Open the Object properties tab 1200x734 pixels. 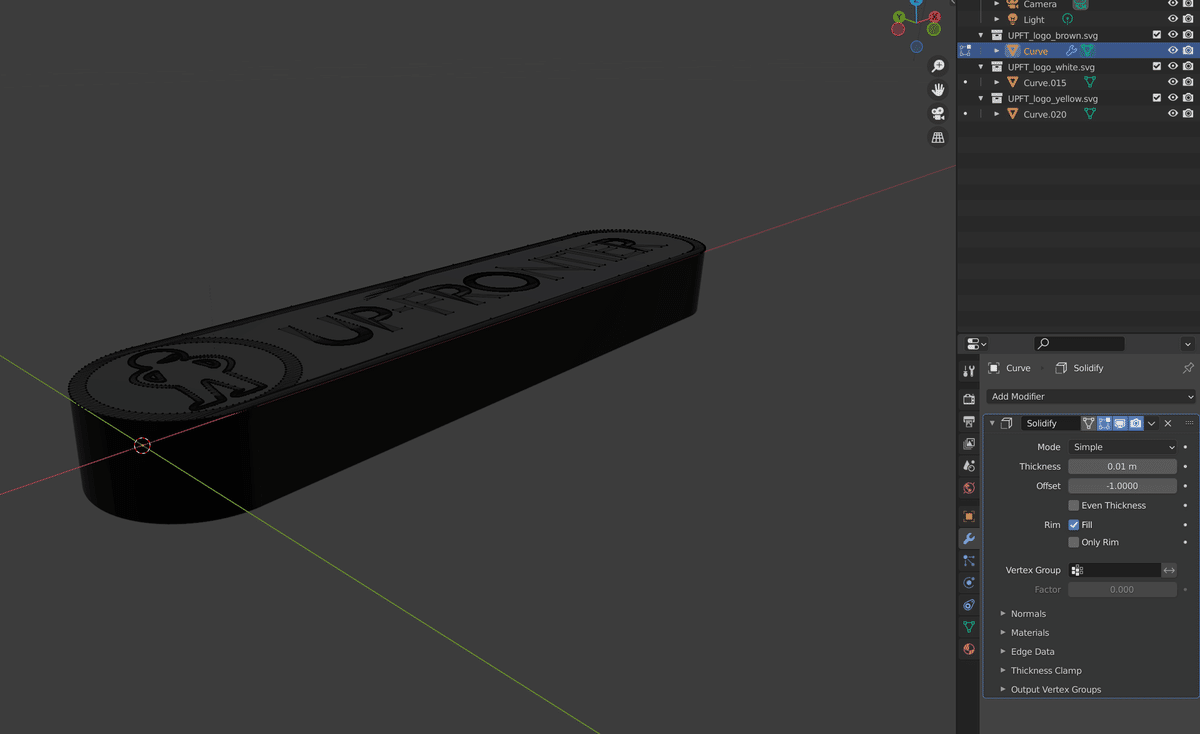(x=968, y=516)
